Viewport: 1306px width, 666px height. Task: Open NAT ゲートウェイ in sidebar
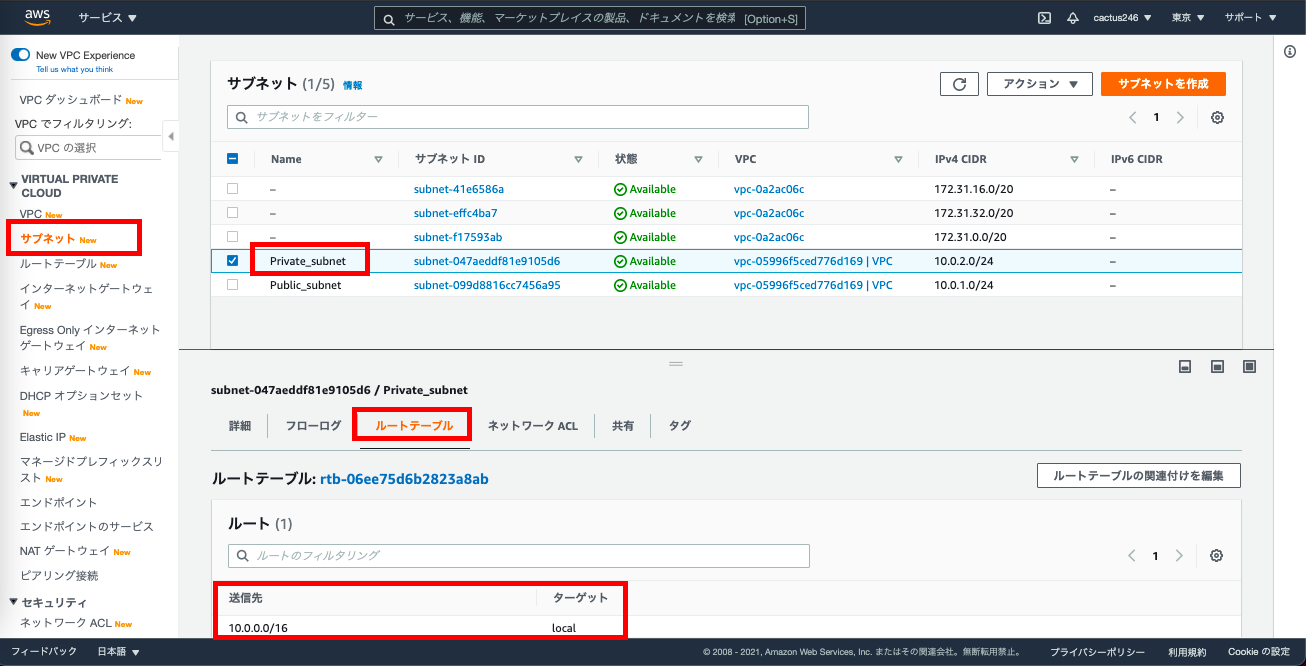pyautogui.click(x=65, y=551)
